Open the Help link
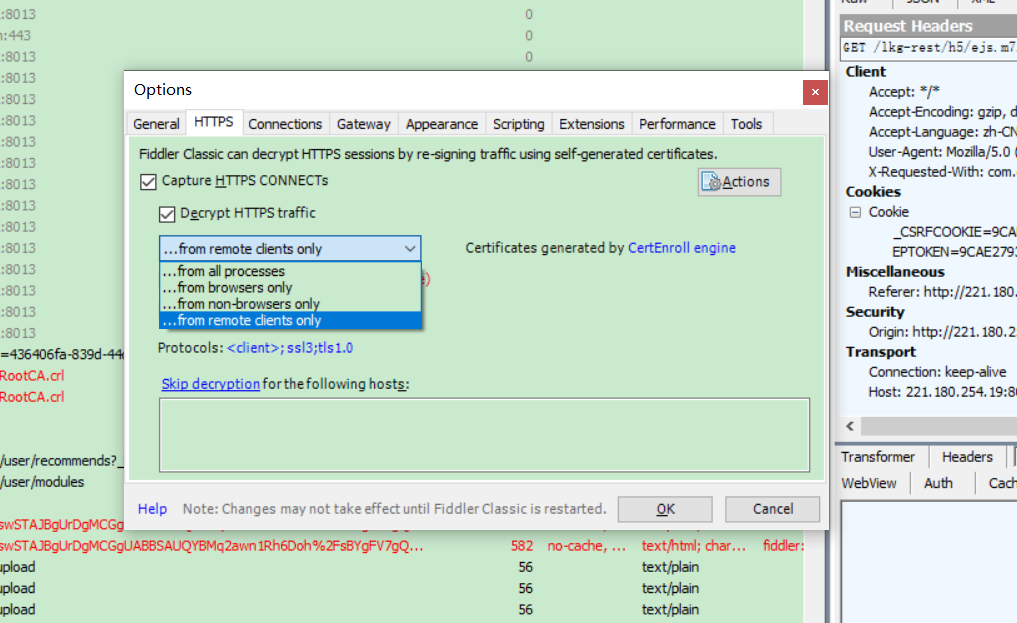 click(152, 509)
